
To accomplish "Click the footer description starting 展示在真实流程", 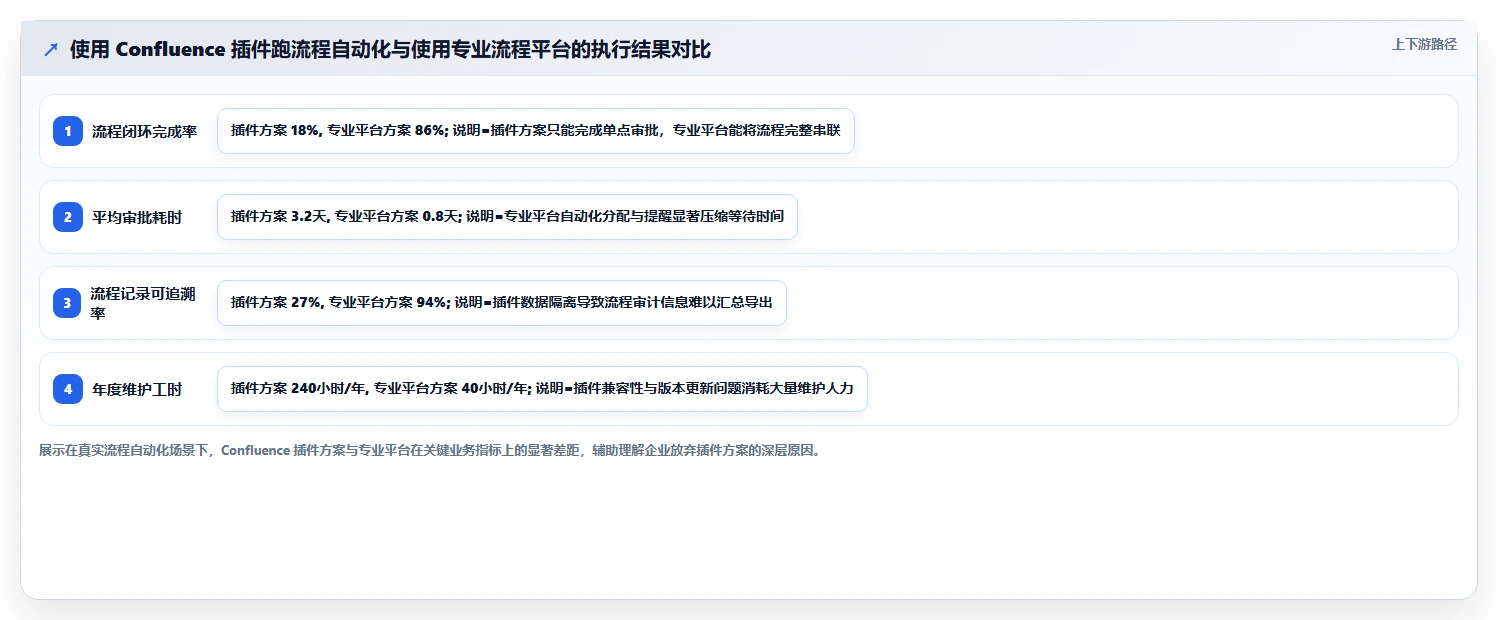I will tap(430, 450).
